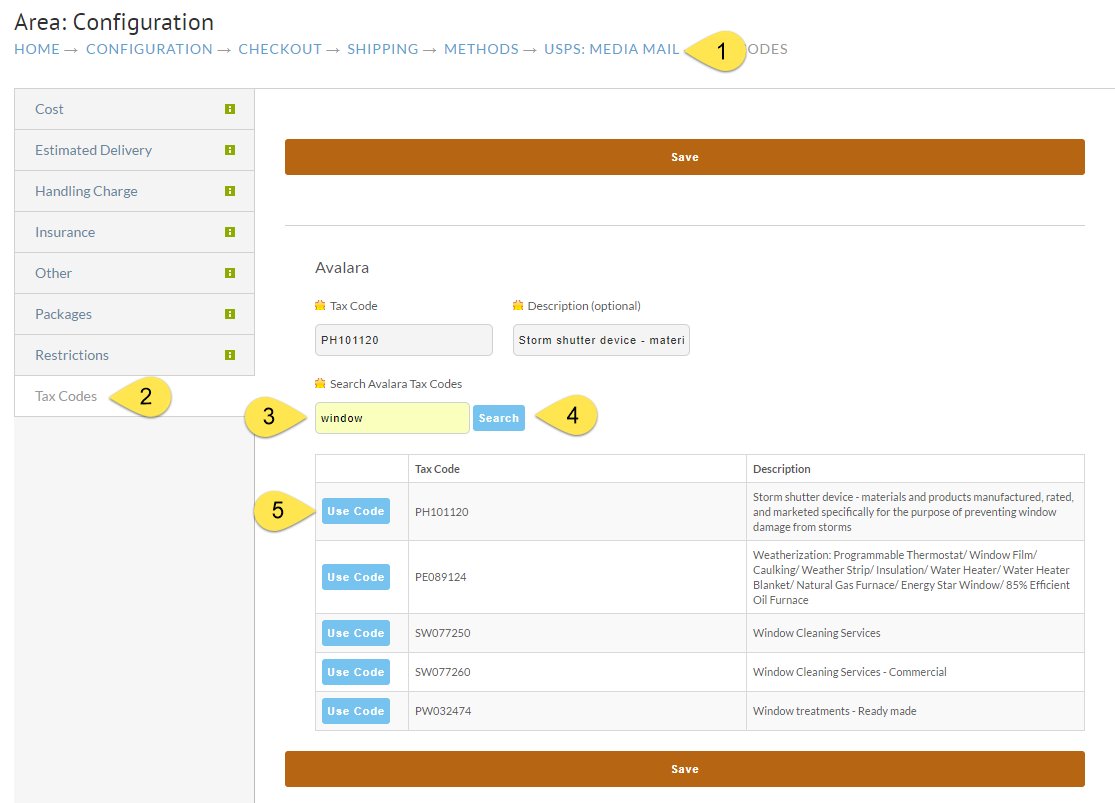Click the green icon beside Insurance

[230, 232]
